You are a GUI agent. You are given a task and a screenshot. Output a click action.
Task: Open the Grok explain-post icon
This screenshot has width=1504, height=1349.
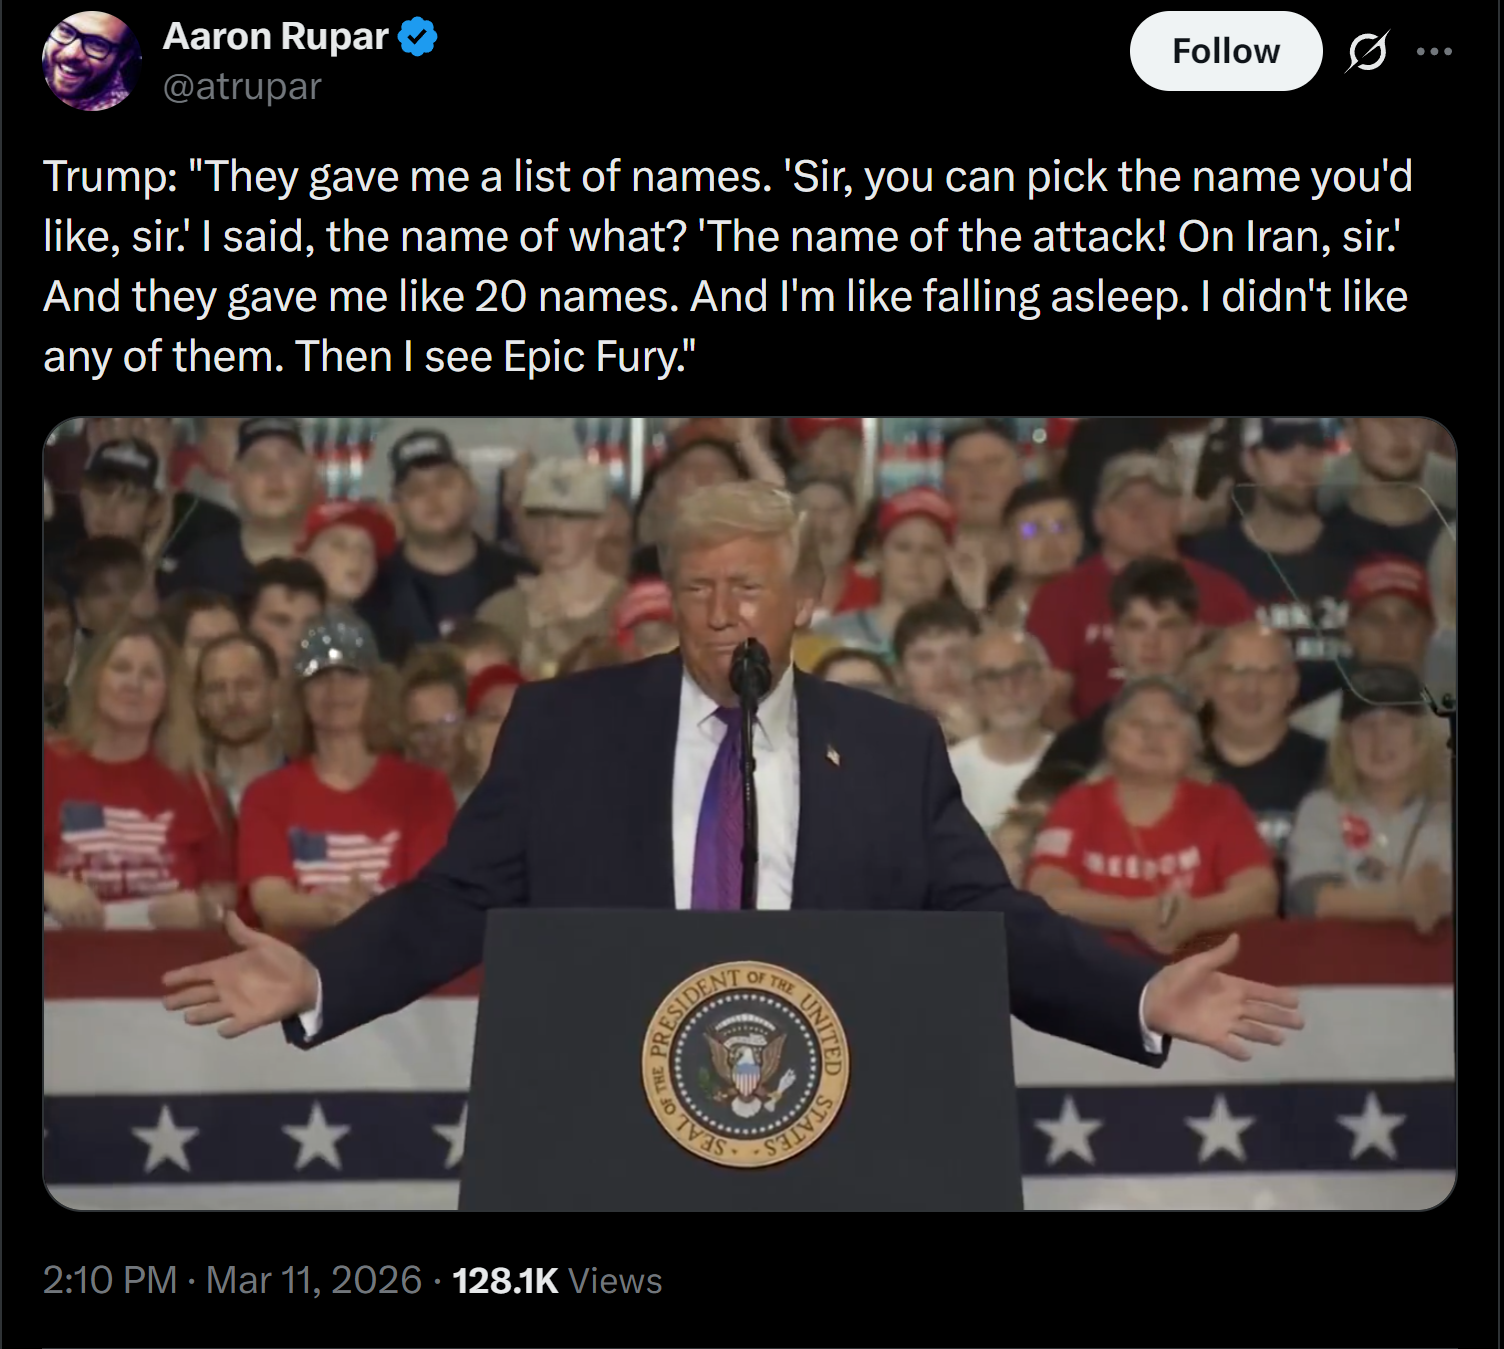tap(1366, 51)
